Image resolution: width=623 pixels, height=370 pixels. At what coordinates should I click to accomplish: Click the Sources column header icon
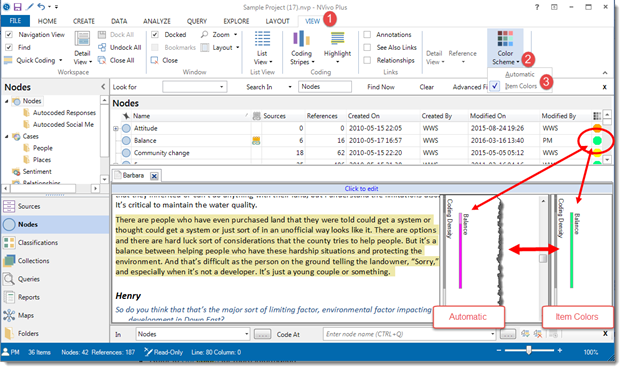[x=257, y=116]
